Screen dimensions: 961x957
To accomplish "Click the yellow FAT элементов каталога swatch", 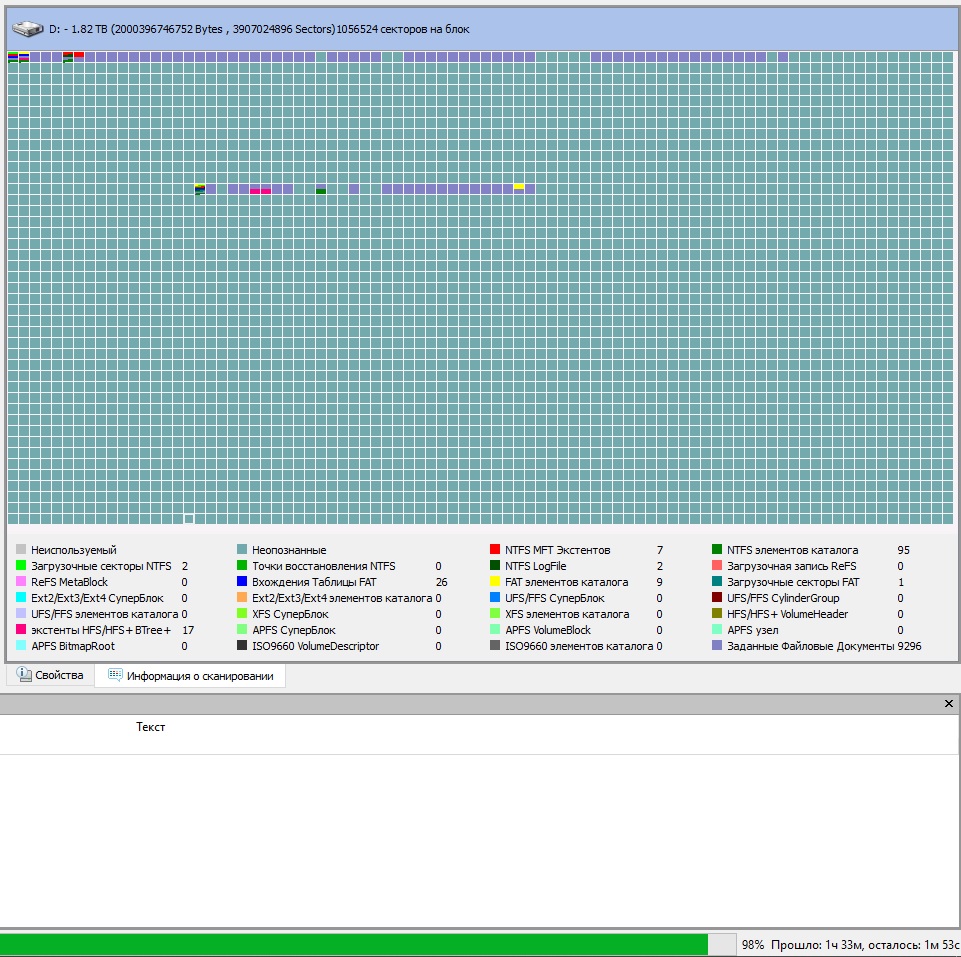I will pos(495,582).
